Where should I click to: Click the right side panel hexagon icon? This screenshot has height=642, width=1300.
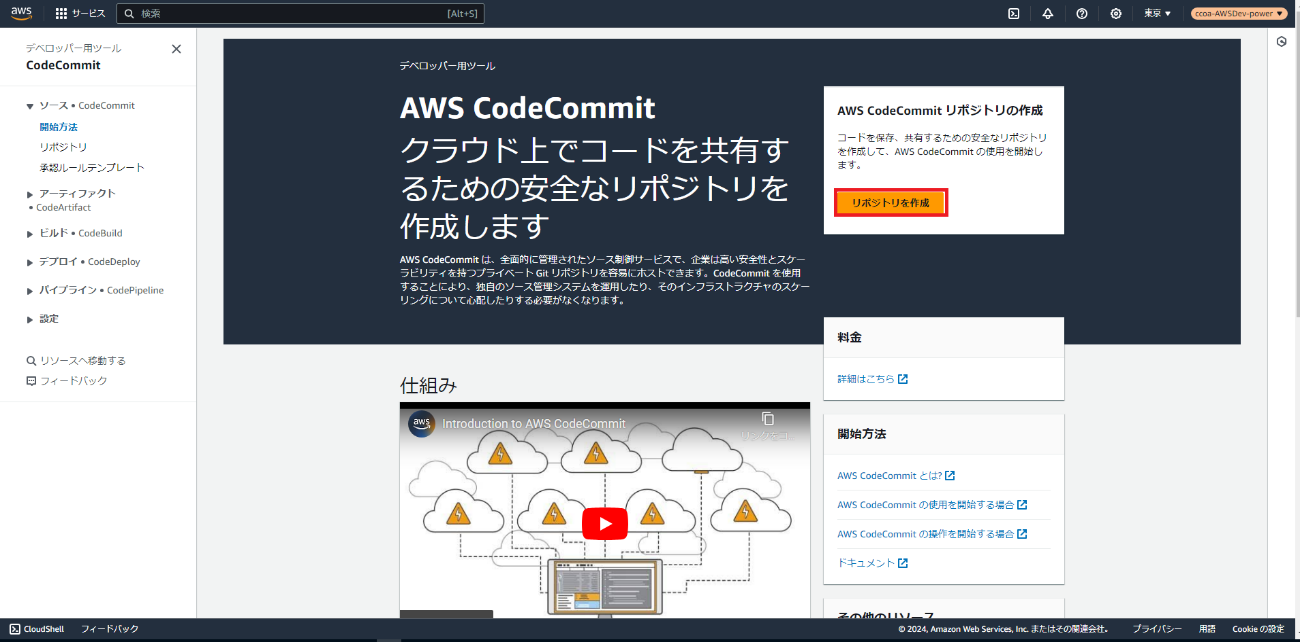click(x=1282, y=42)
